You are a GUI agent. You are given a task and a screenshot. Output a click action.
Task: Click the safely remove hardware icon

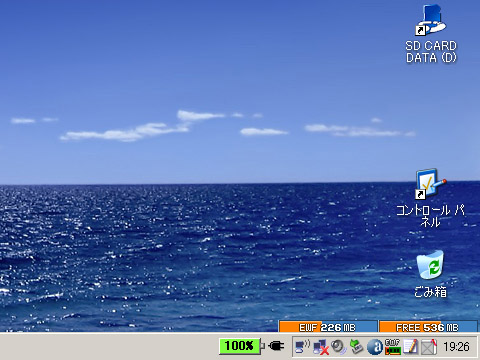tap(357, 347)
